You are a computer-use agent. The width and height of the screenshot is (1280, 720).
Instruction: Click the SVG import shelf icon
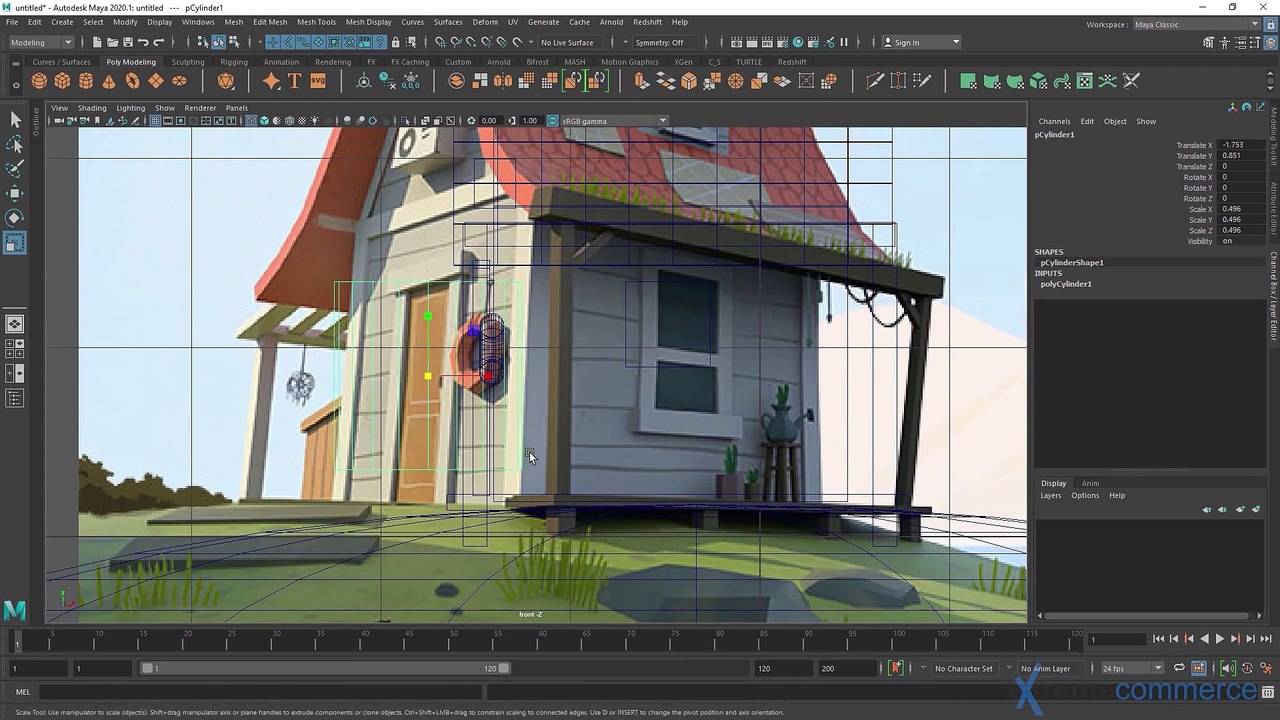pos(318,81)
